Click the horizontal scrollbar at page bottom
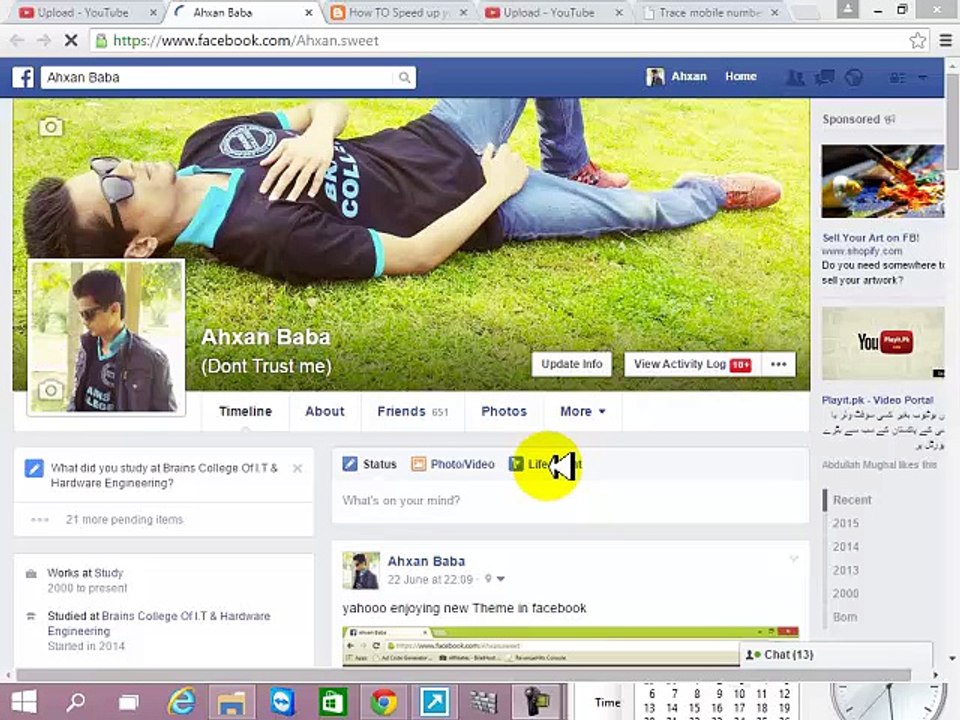 [x=464, y=675]
